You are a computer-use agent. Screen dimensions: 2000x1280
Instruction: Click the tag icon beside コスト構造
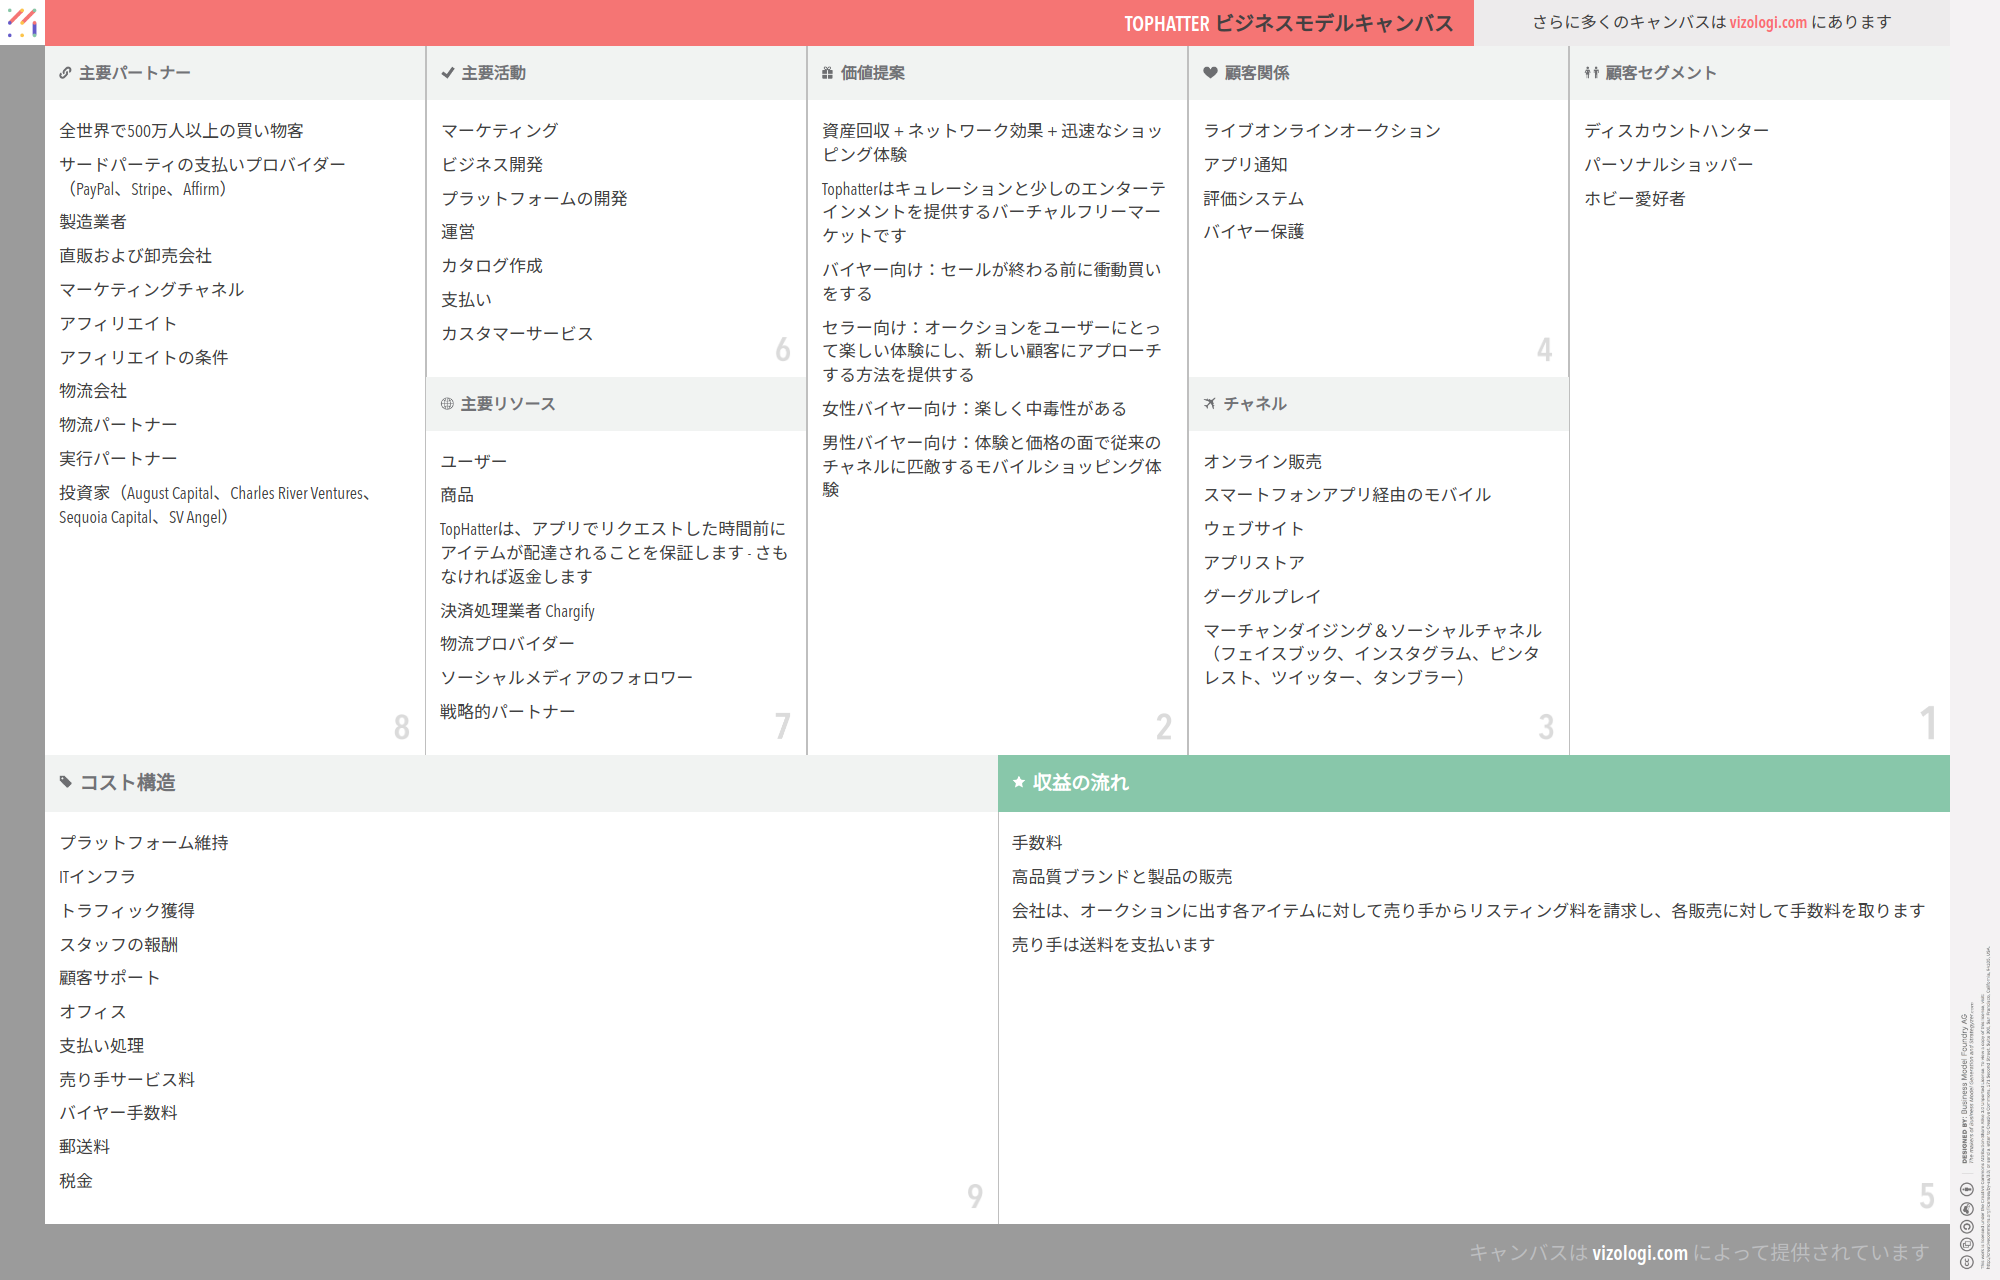click(x=66, y=782)
